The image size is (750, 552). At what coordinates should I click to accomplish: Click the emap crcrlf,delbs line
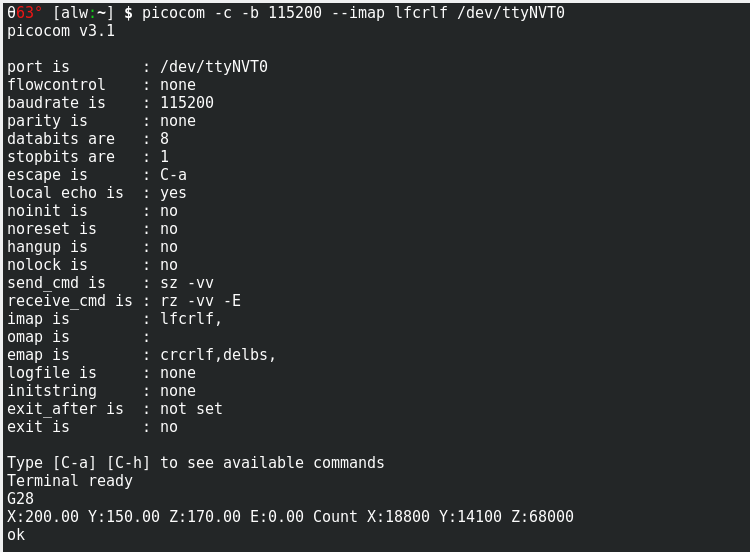[x=141, y=355]
